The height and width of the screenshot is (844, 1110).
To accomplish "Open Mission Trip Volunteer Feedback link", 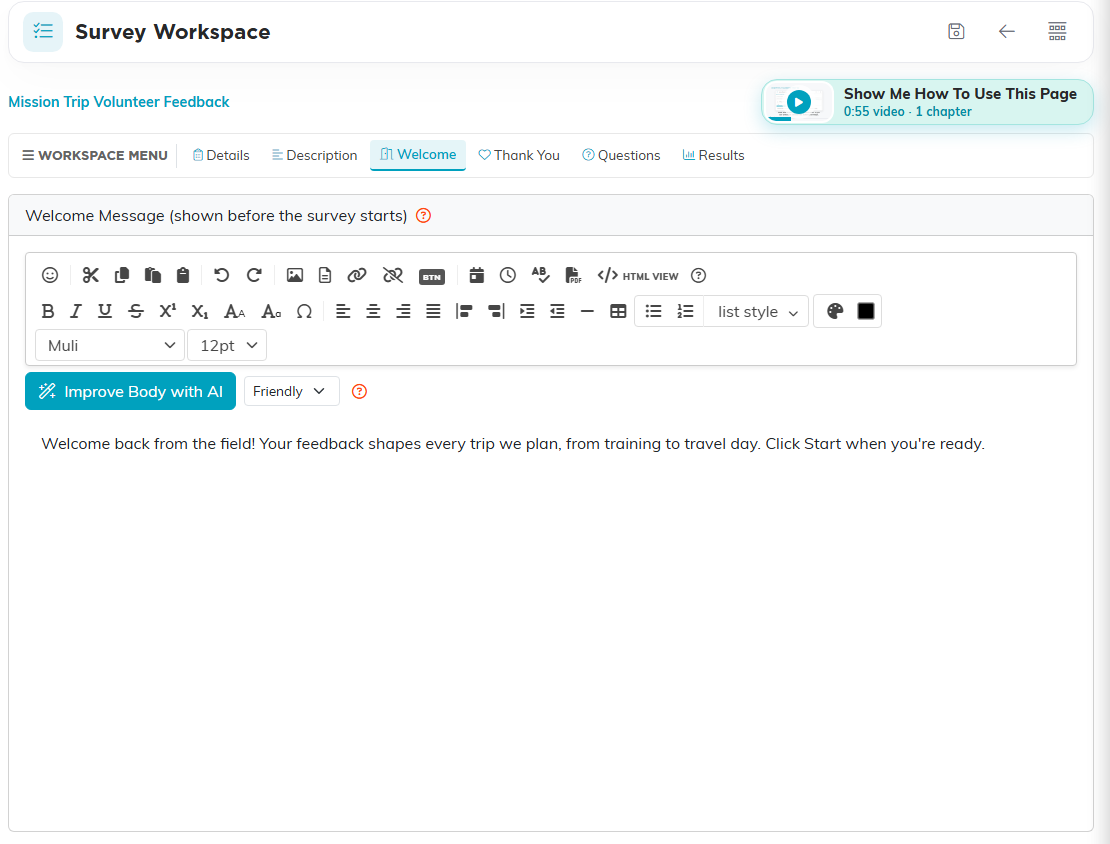I will pyautogui.click(x=119, y=102).
